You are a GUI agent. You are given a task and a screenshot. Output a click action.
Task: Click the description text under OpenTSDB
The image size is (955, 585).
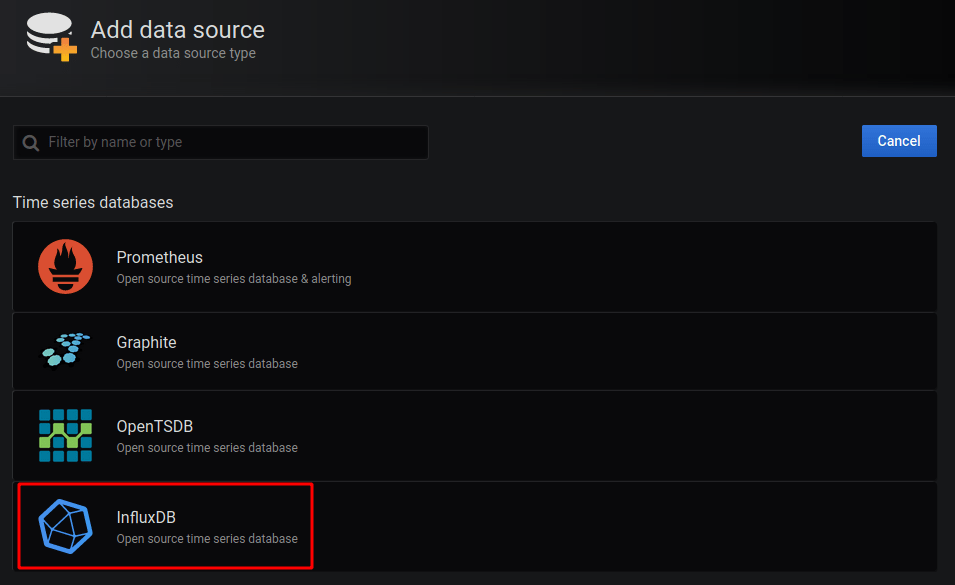[x=207, y=448]
